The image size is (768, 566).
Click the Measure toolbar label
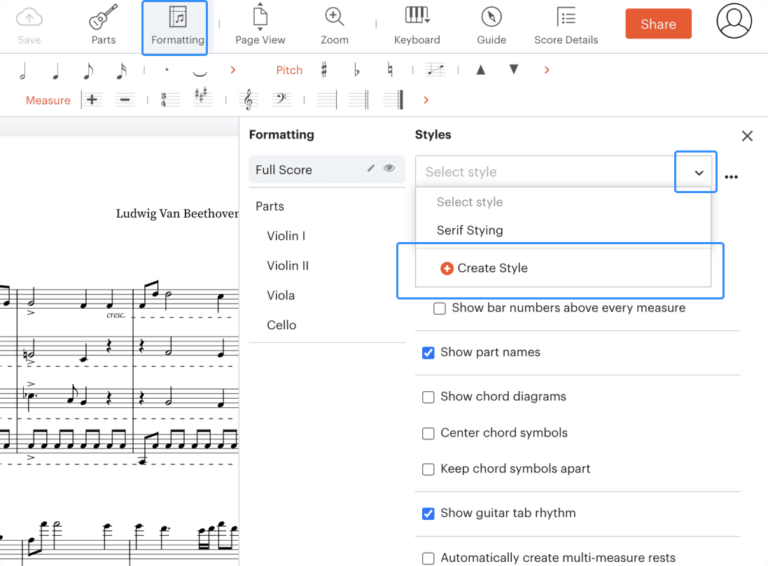pyautogui.click(x=48, y=100)
